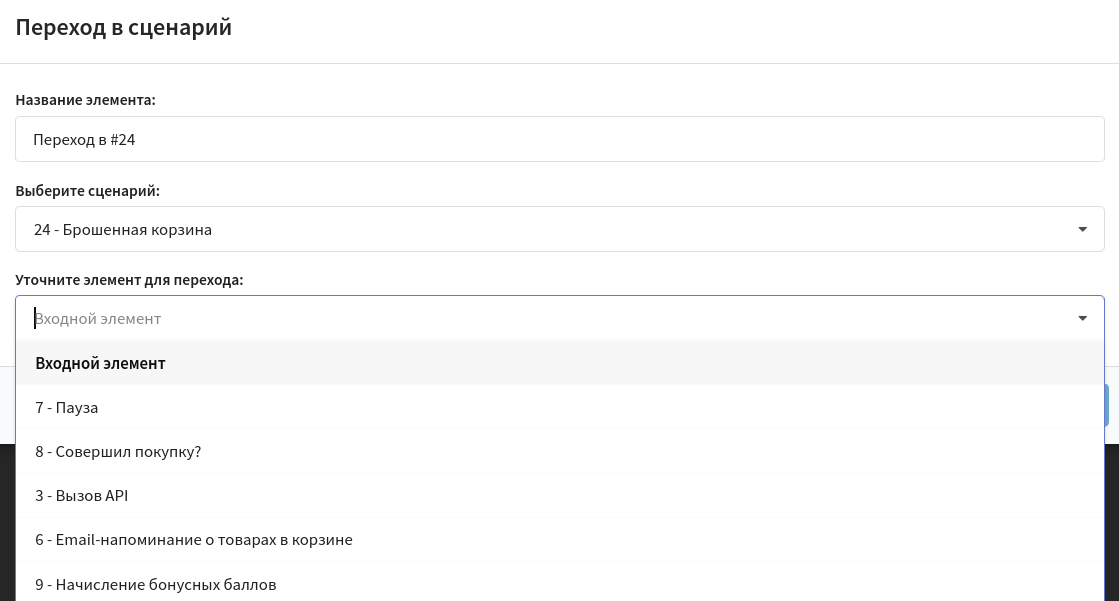1119x601 pixels.
Task: Click the 'Название элемента:' label
Action: [x=86, y=100]
